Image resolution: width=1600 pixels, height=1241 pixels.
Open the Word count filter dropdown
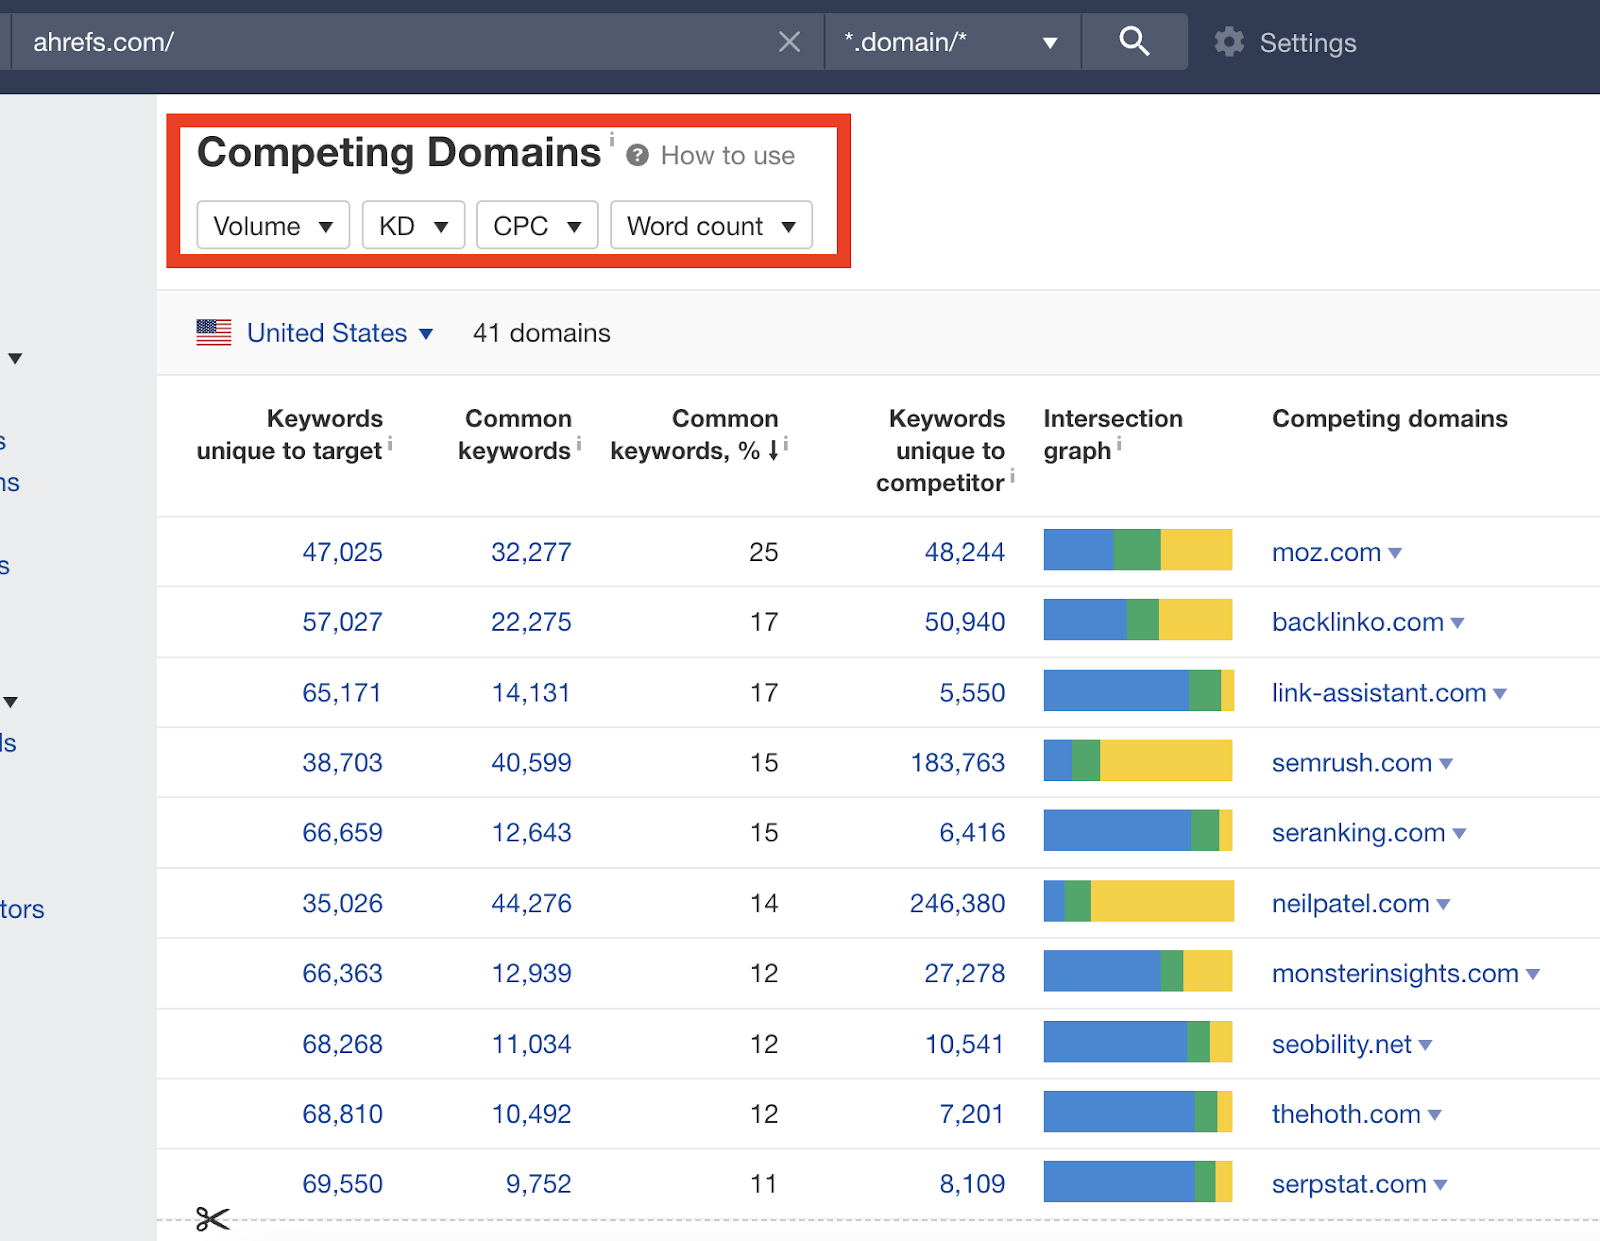711,226
